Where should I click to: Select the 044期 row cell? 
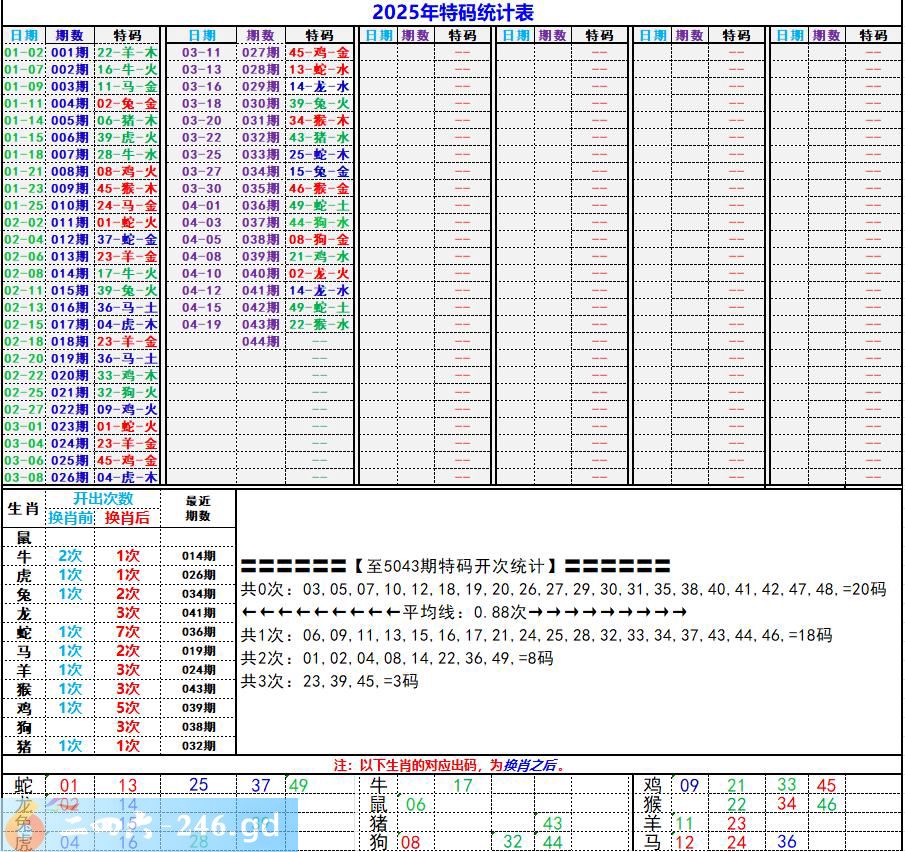[261, 342]
